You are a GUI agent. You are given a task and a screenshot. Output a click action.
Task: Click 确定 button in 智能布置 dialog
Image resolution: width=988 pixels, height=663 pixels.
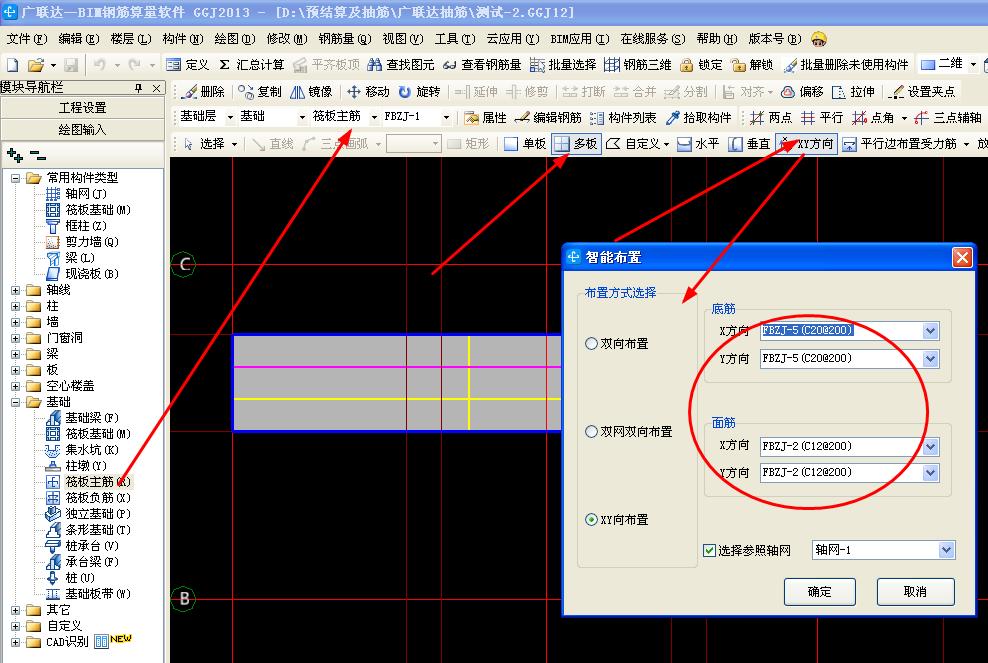pyautogui.click(x=820, y=592)
